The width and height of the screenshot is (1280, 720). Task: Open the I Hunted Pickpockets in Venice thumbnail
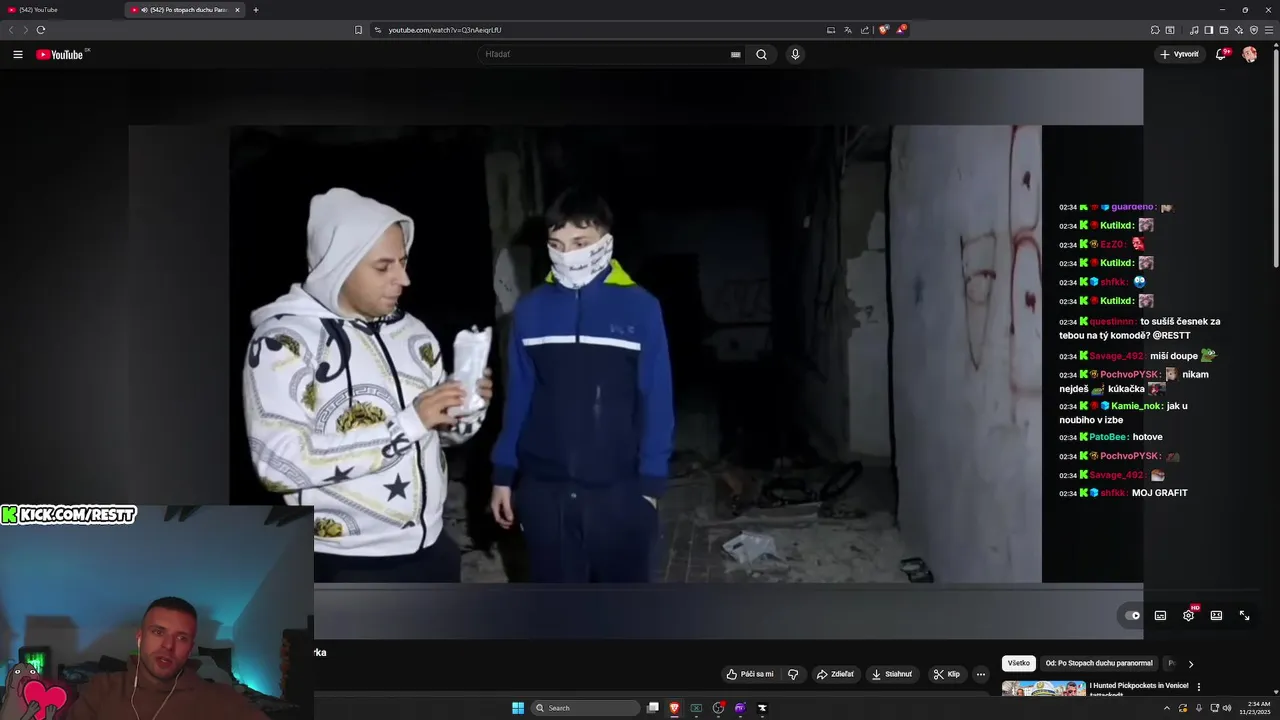tap(1044, 689)
